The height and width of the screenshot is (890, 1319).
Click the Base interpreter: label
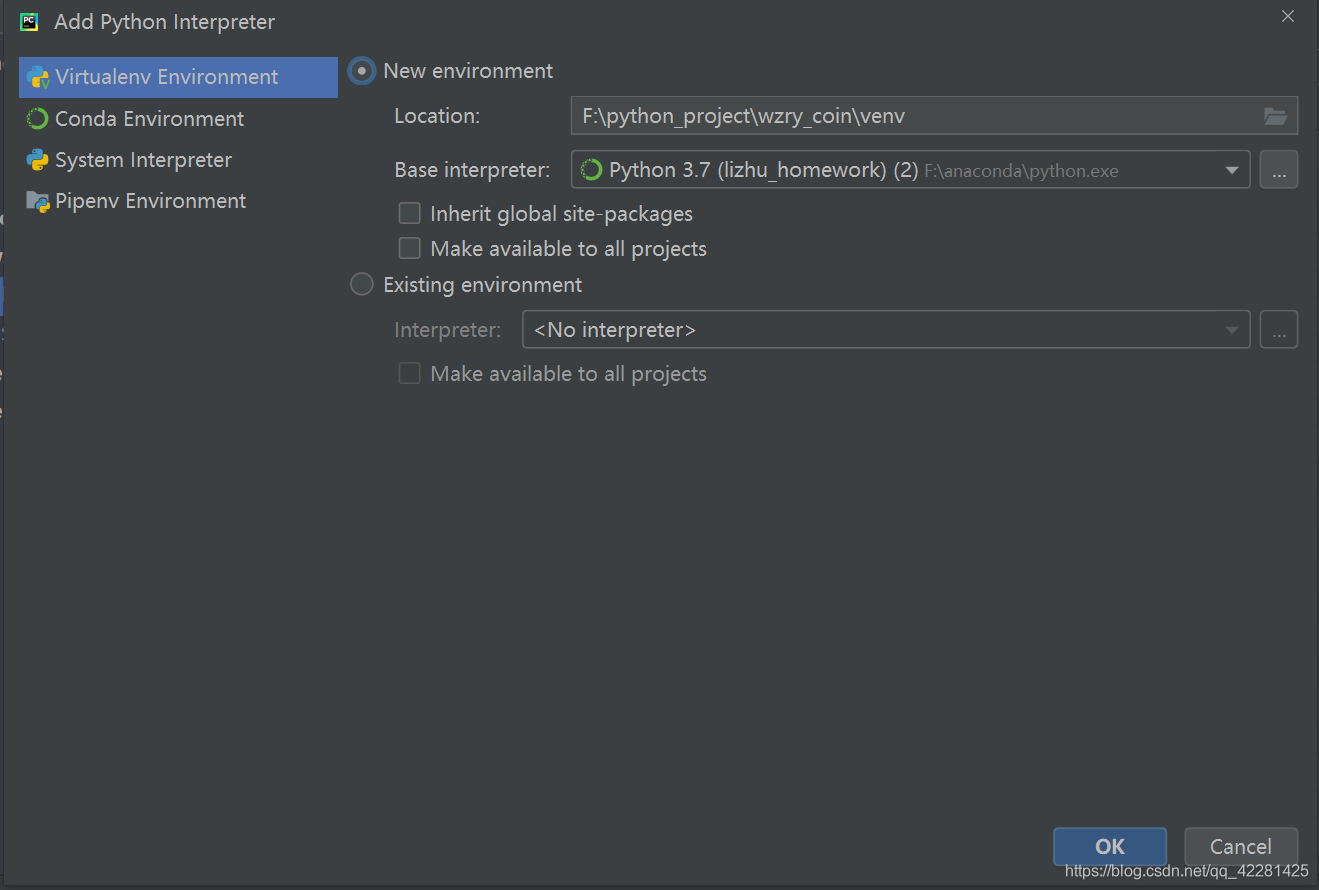[x=472, y=170]
